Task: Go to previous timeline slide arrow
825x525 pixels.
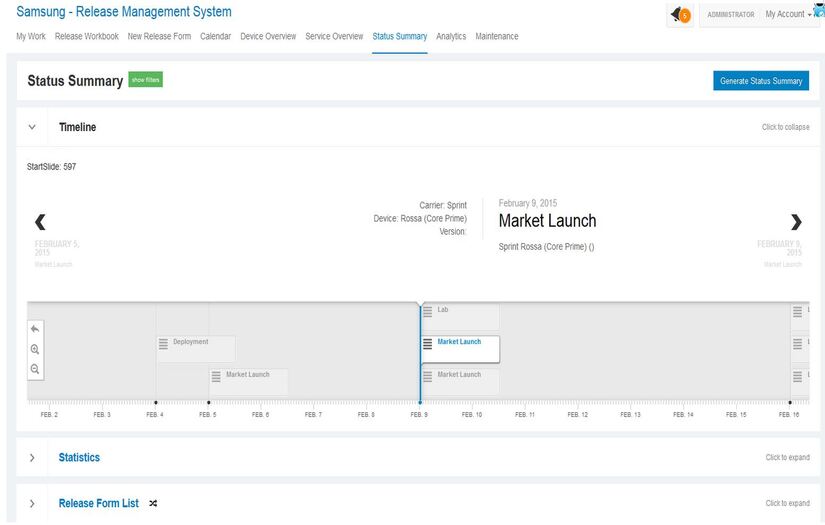Action: (40, 222)
